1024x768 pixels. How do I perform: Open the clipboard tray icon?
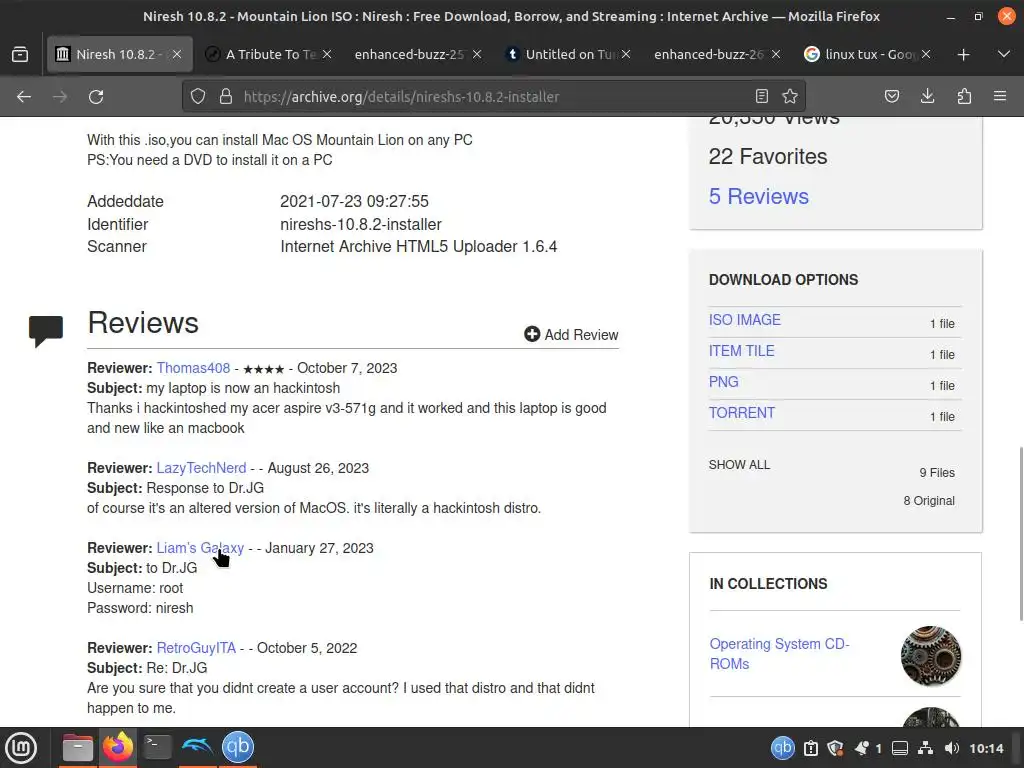(810, 748)
